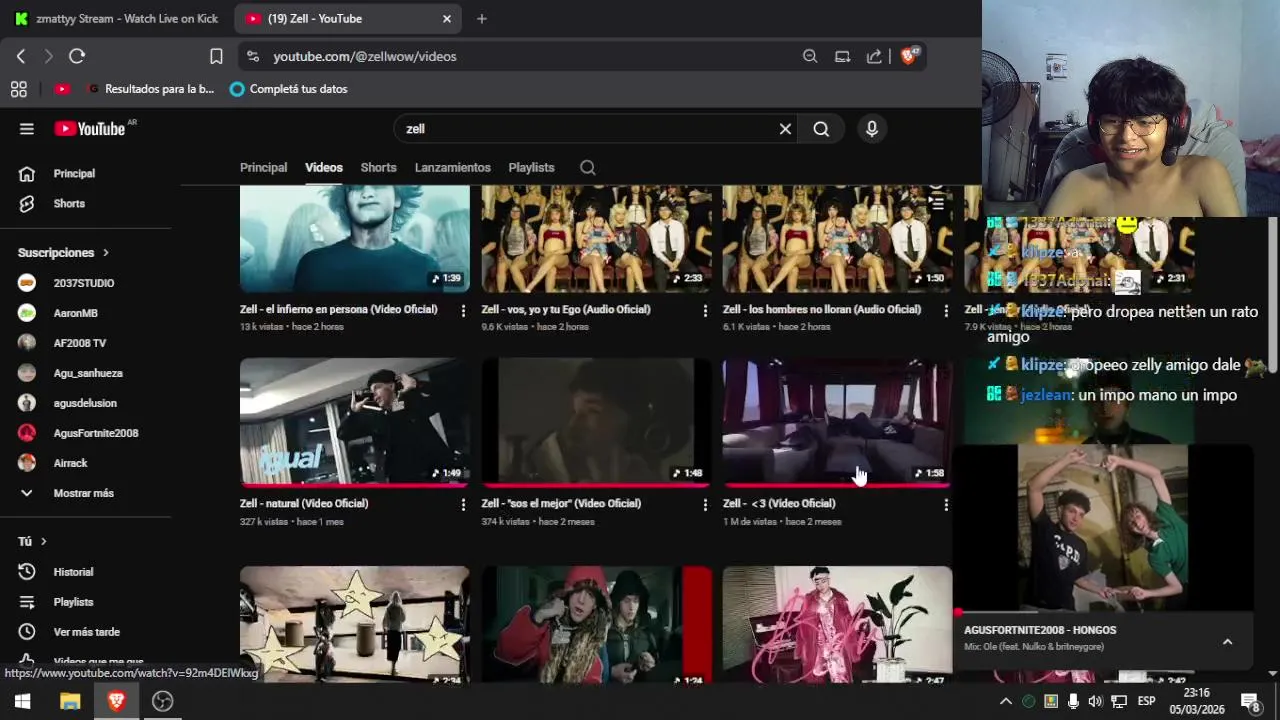The width and height of the screenshot is (1280, 720).
Task: Expand 'Mostrar más' subscriptions
Action: pyautogui.click(x=85, y=493)
